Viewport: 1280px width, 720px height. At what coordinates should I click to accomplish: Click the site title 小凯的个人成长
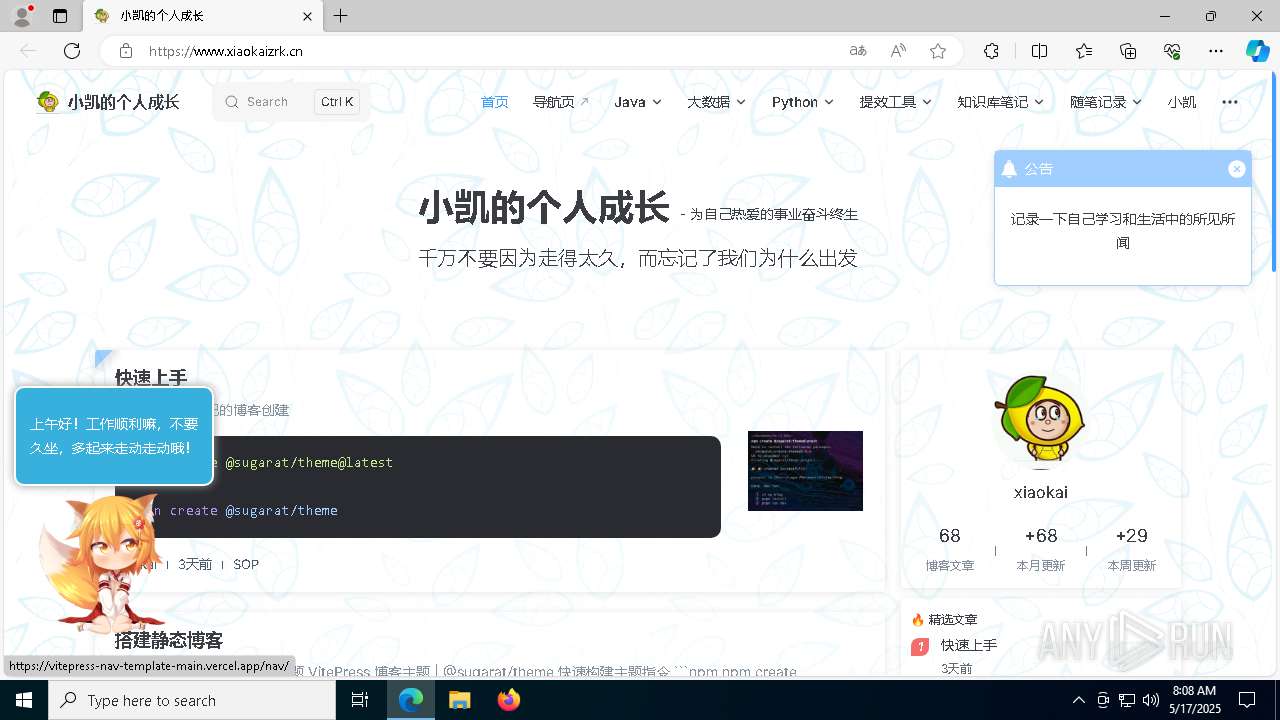[x=123, y=102]
